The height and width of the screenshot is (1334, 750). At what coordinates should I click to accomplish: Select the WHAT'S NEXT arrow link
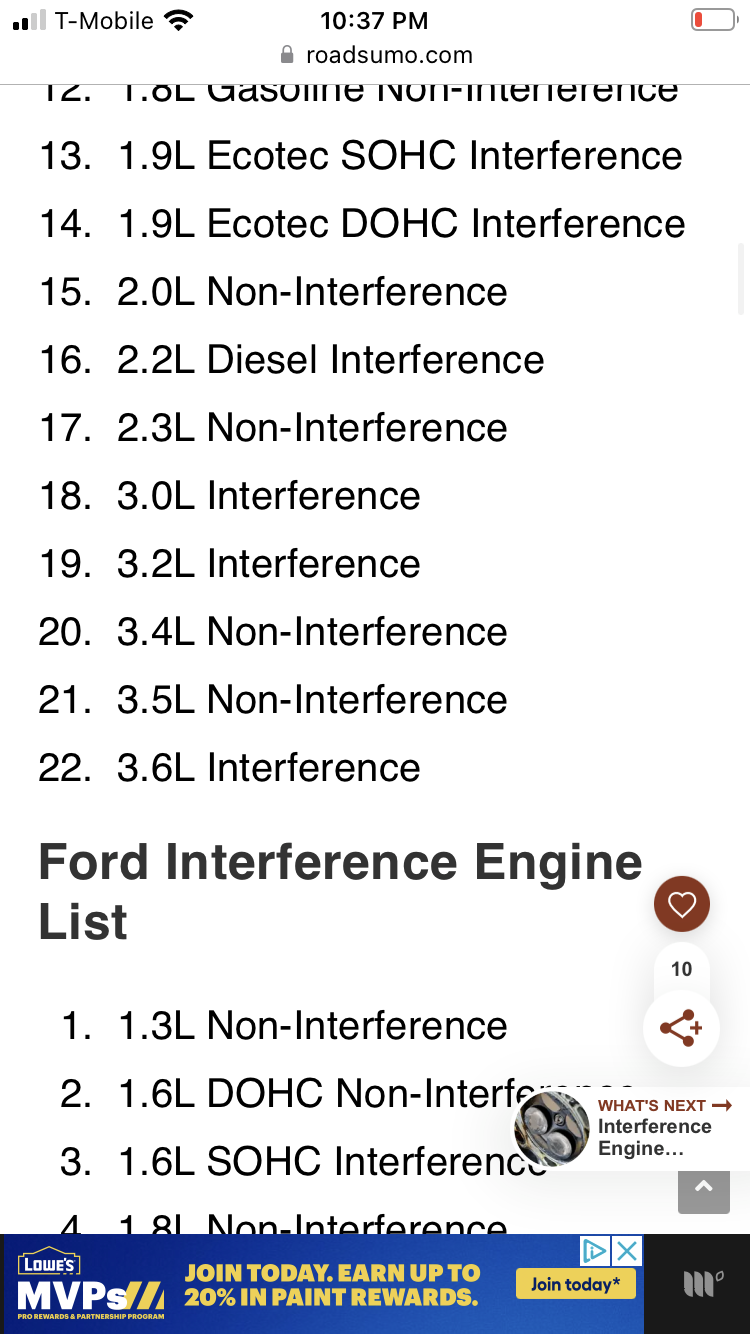tap(664, 1104)
